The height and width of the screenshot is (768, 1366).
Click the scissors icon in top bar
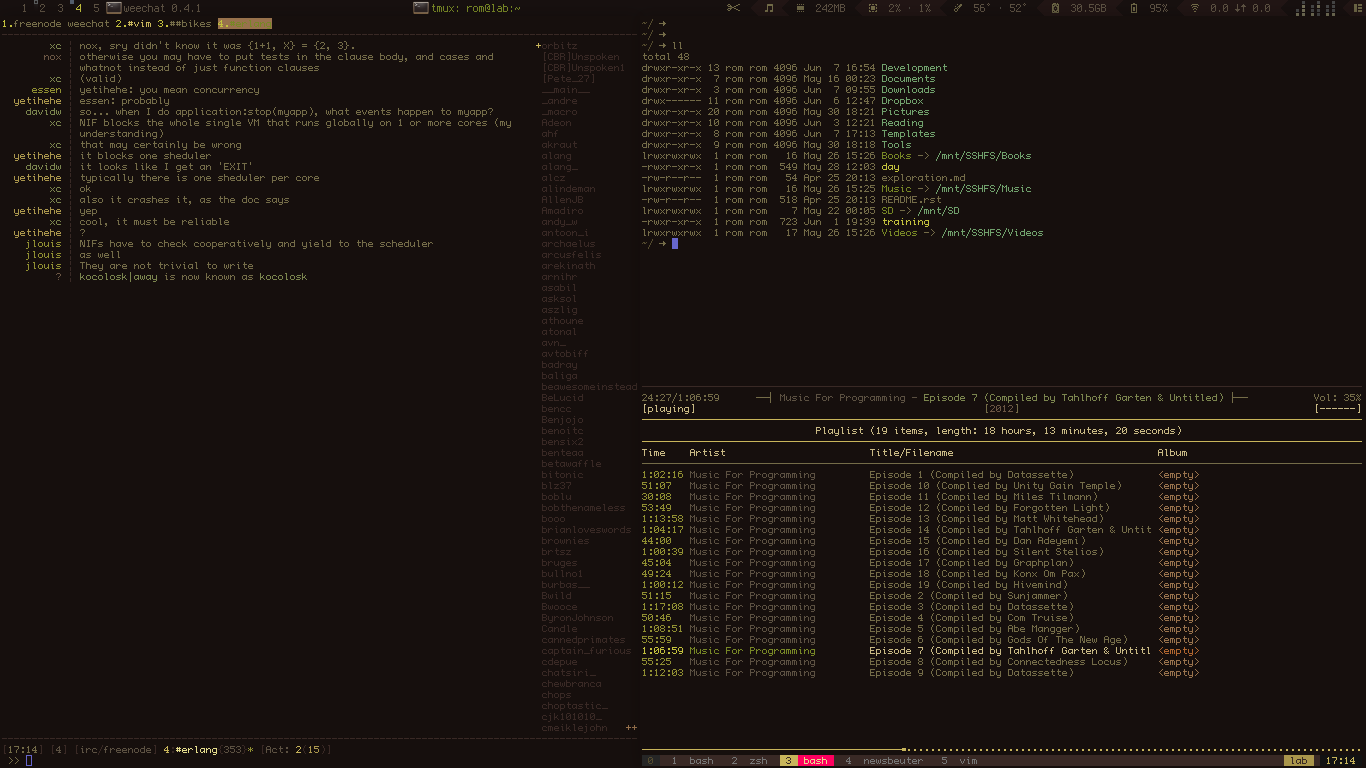pos(733,8)
